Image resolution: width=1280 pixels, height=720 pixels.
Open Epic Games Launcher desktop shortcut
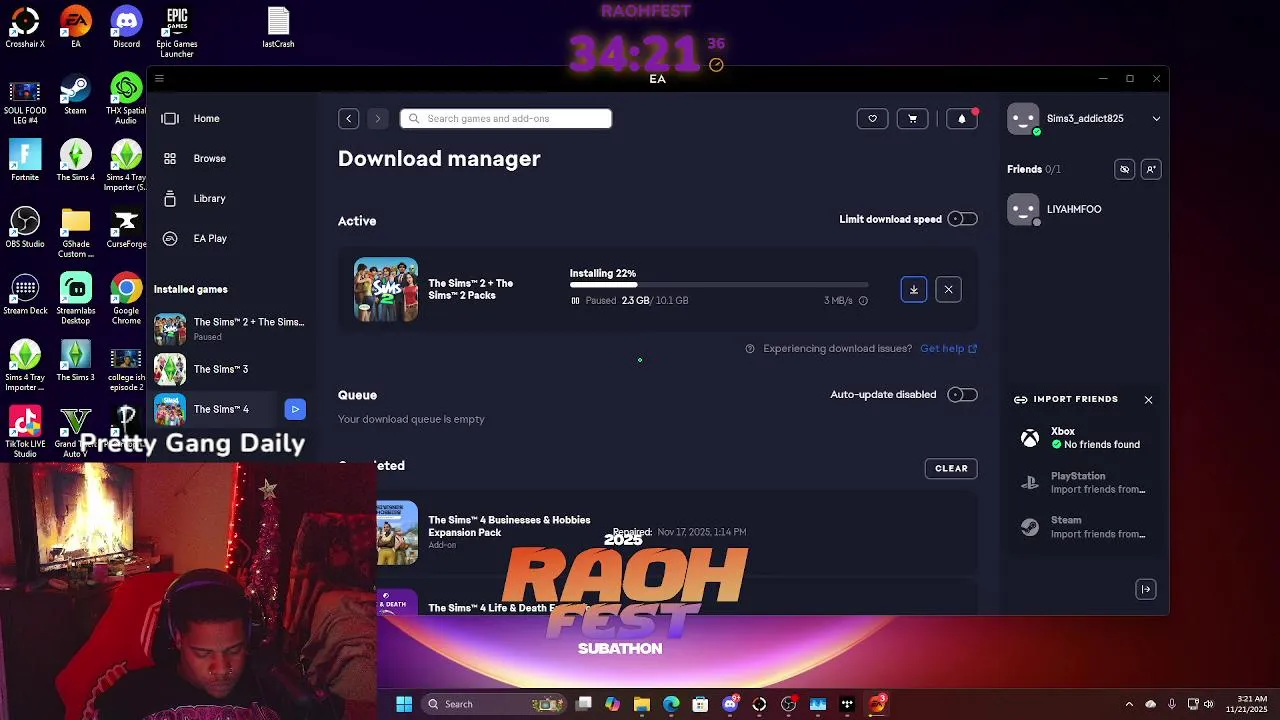coord(177,32)
